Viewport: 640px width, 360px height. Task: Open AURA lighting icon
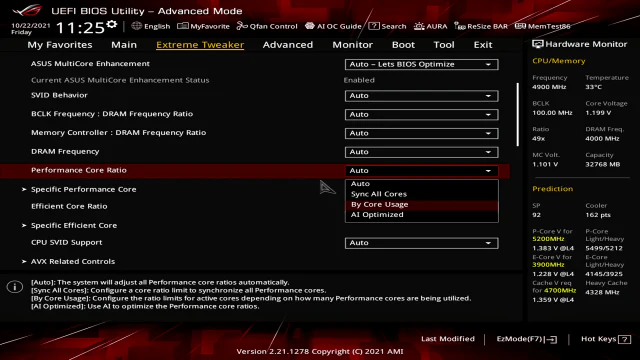click(419, 26)
